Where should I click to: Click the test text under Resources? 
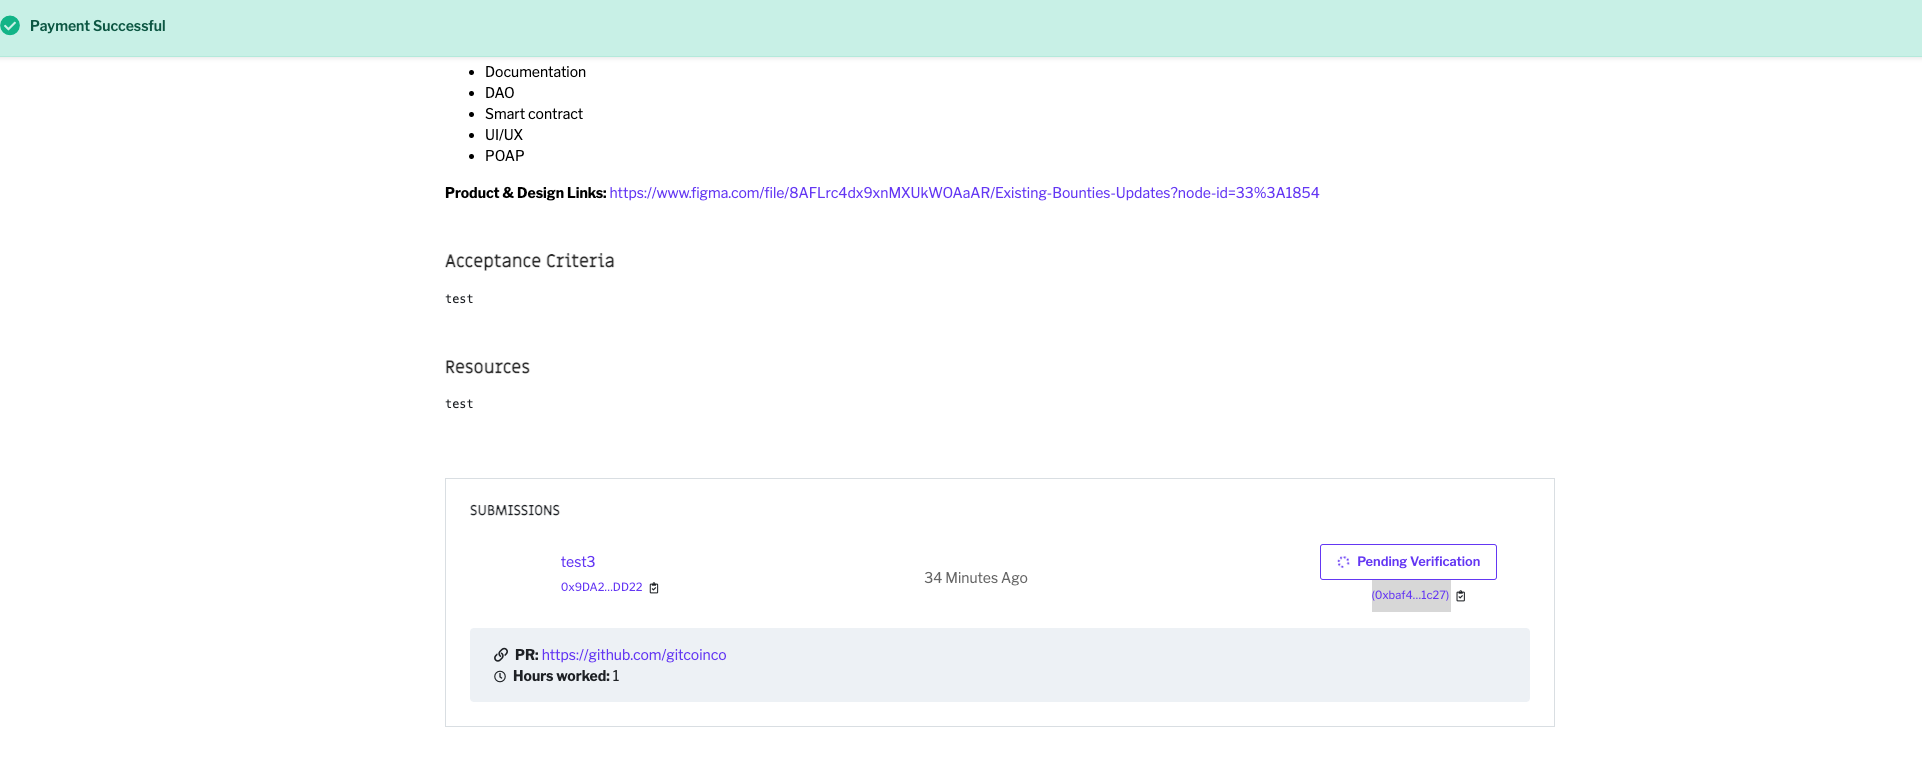click(x=459, y=404)
